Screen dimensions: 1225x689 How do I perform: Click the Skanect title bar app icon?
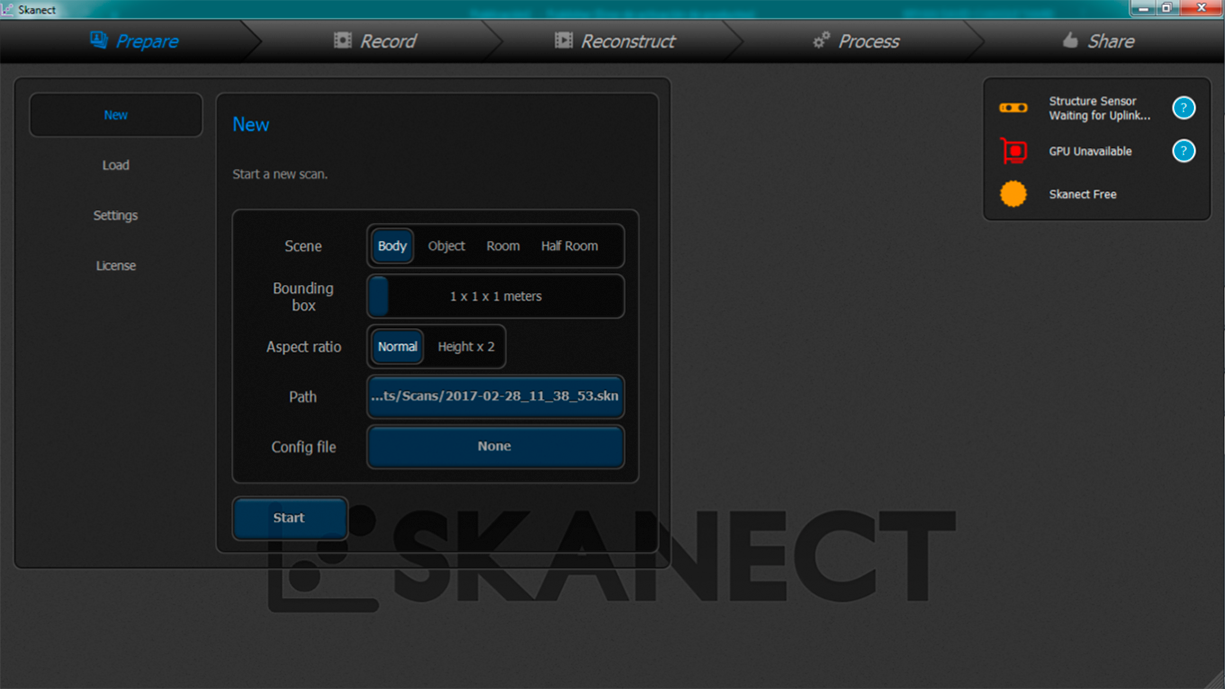click(9, 9)
